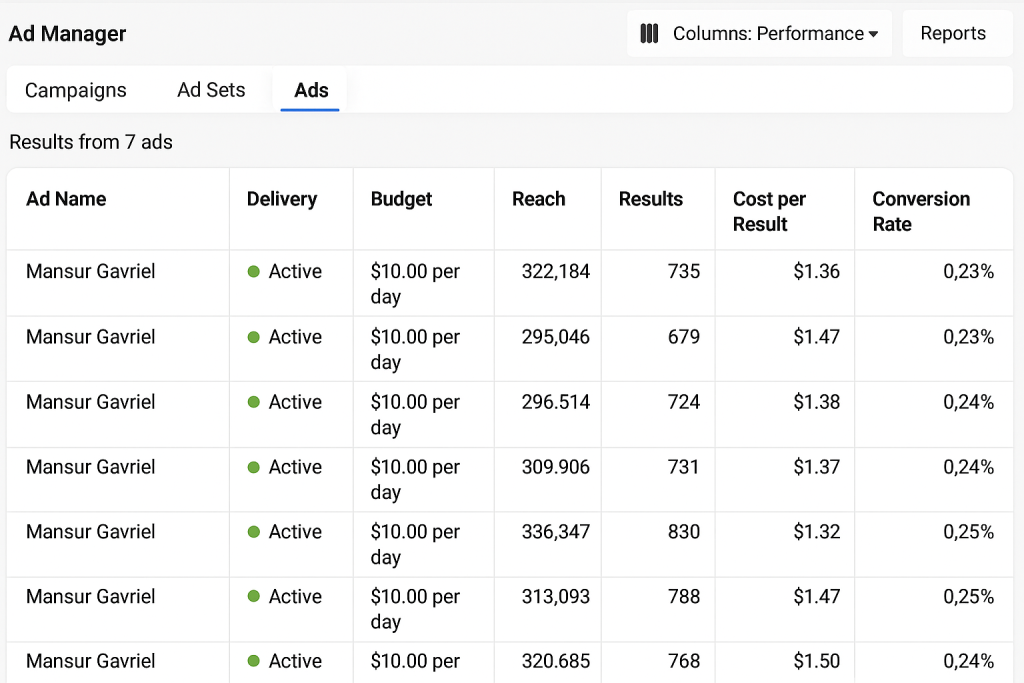
Task: Switch to the Ad Sets tab
Action: [x=211, y=90]
